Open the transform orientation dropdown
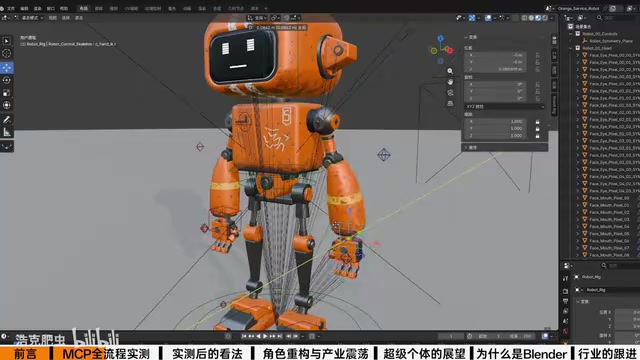This screenshot has height=360, width=640. pyautogui.click(x=257, y=18)
